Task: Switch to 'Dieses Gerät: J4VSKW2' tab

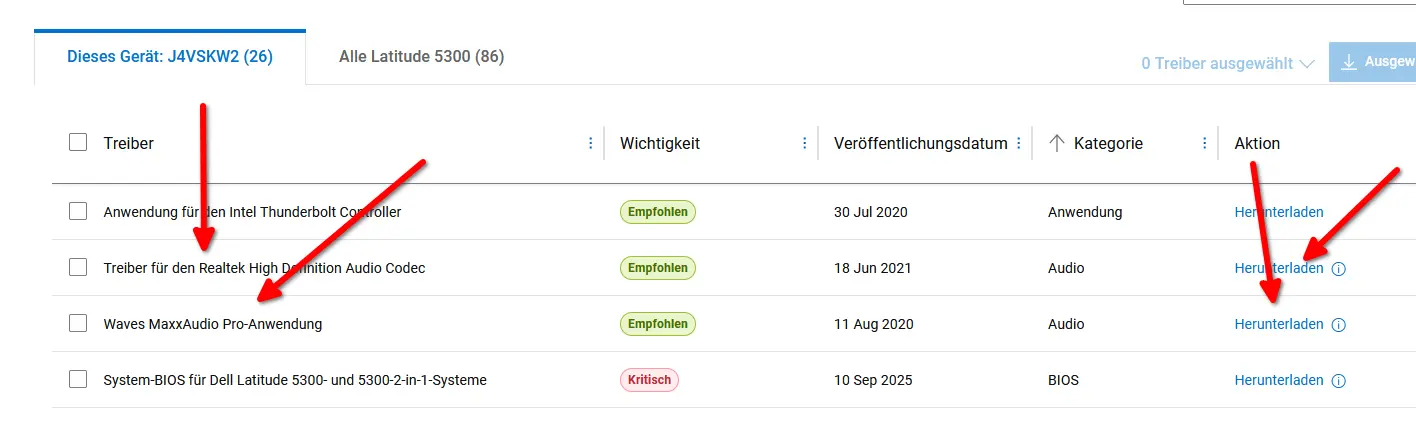Action: point(170,57)
